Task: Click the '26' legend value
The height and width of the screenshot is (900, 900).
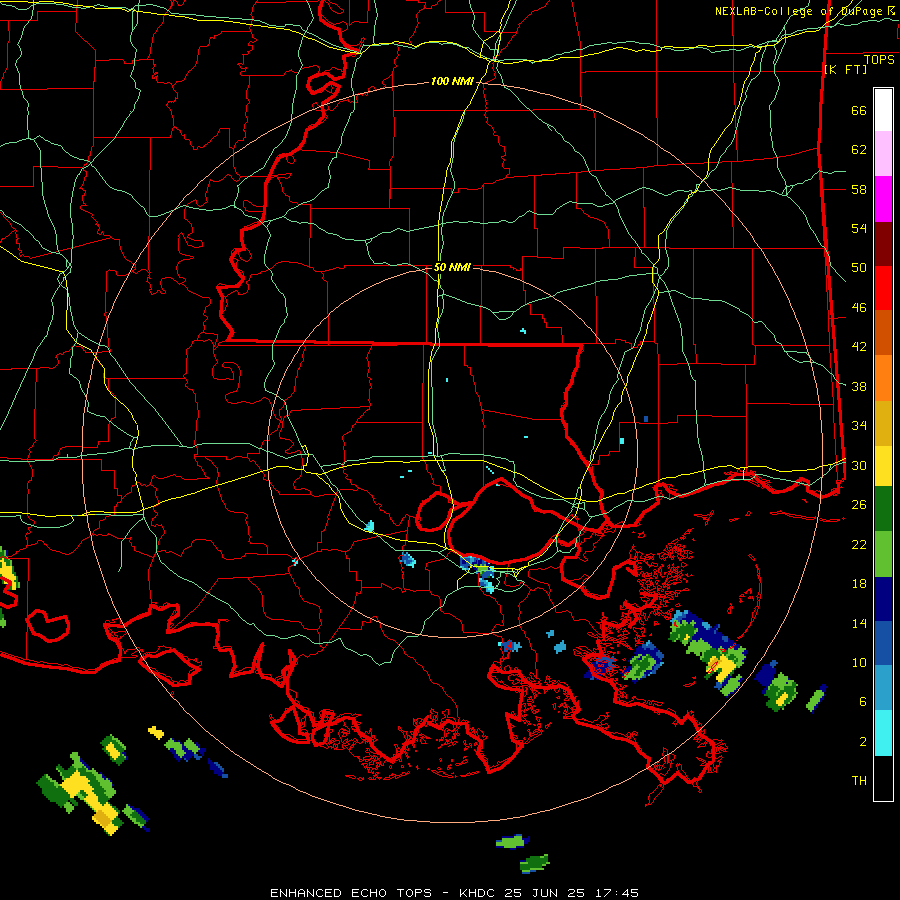Action: tap(859, 505)
